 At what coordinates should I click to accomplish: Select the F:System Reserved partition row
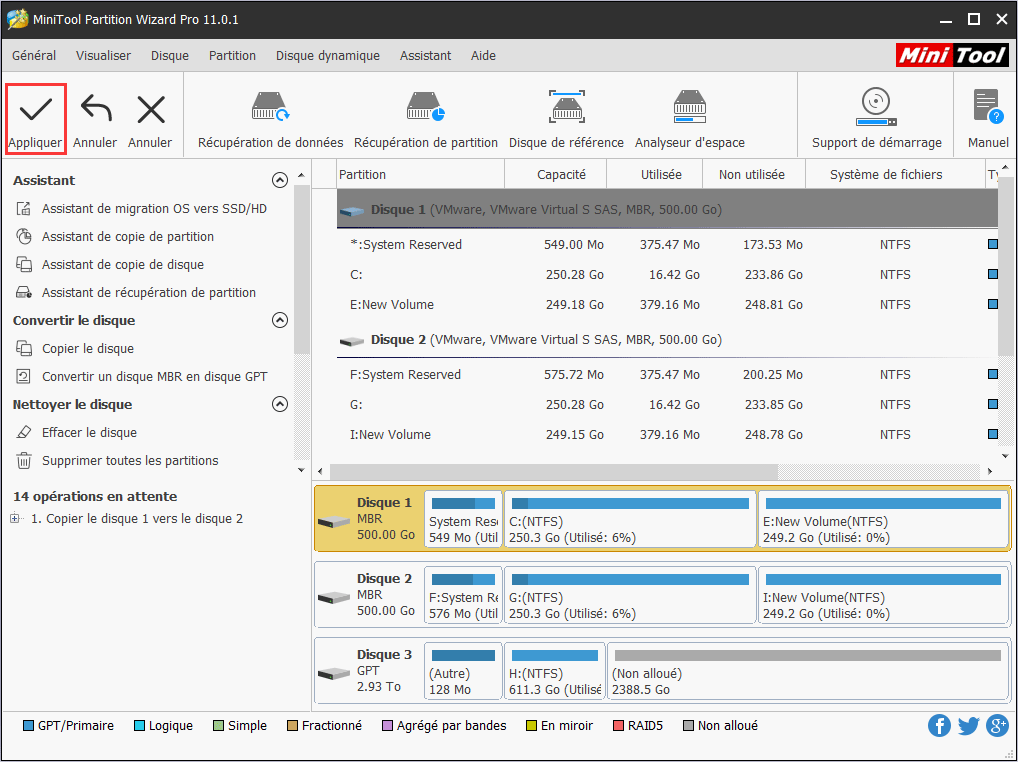(667, 375)
